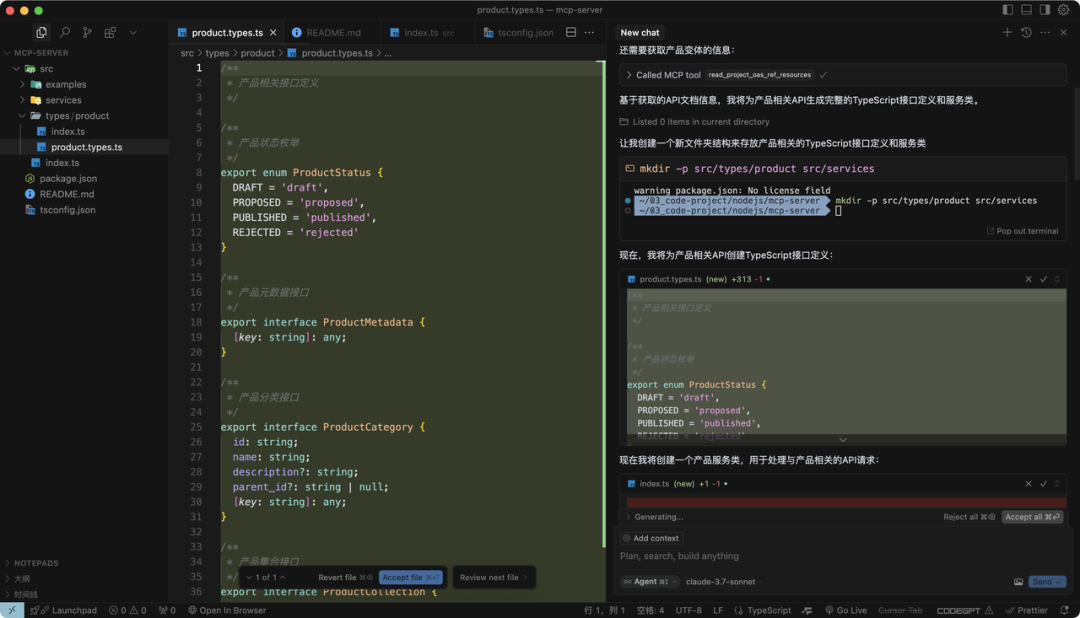
Task: Start a new chat with the plus icon
Action: (x=1008, y=32)
